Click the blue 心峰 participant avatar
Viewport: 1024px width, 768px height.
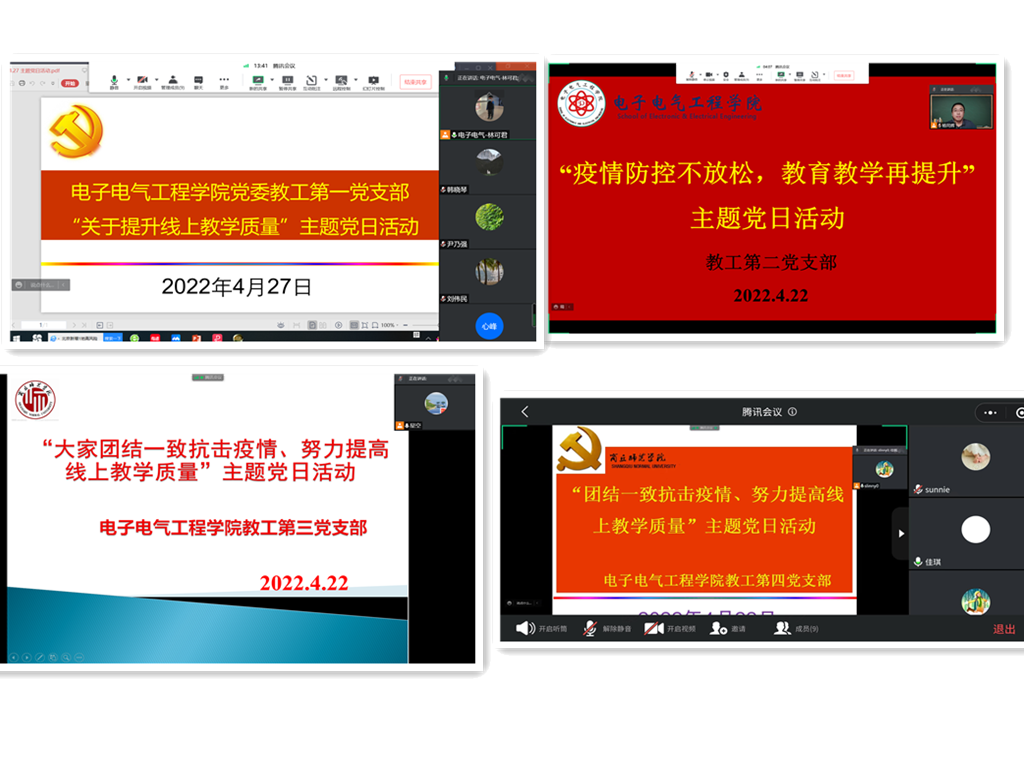tap(488, 325)
